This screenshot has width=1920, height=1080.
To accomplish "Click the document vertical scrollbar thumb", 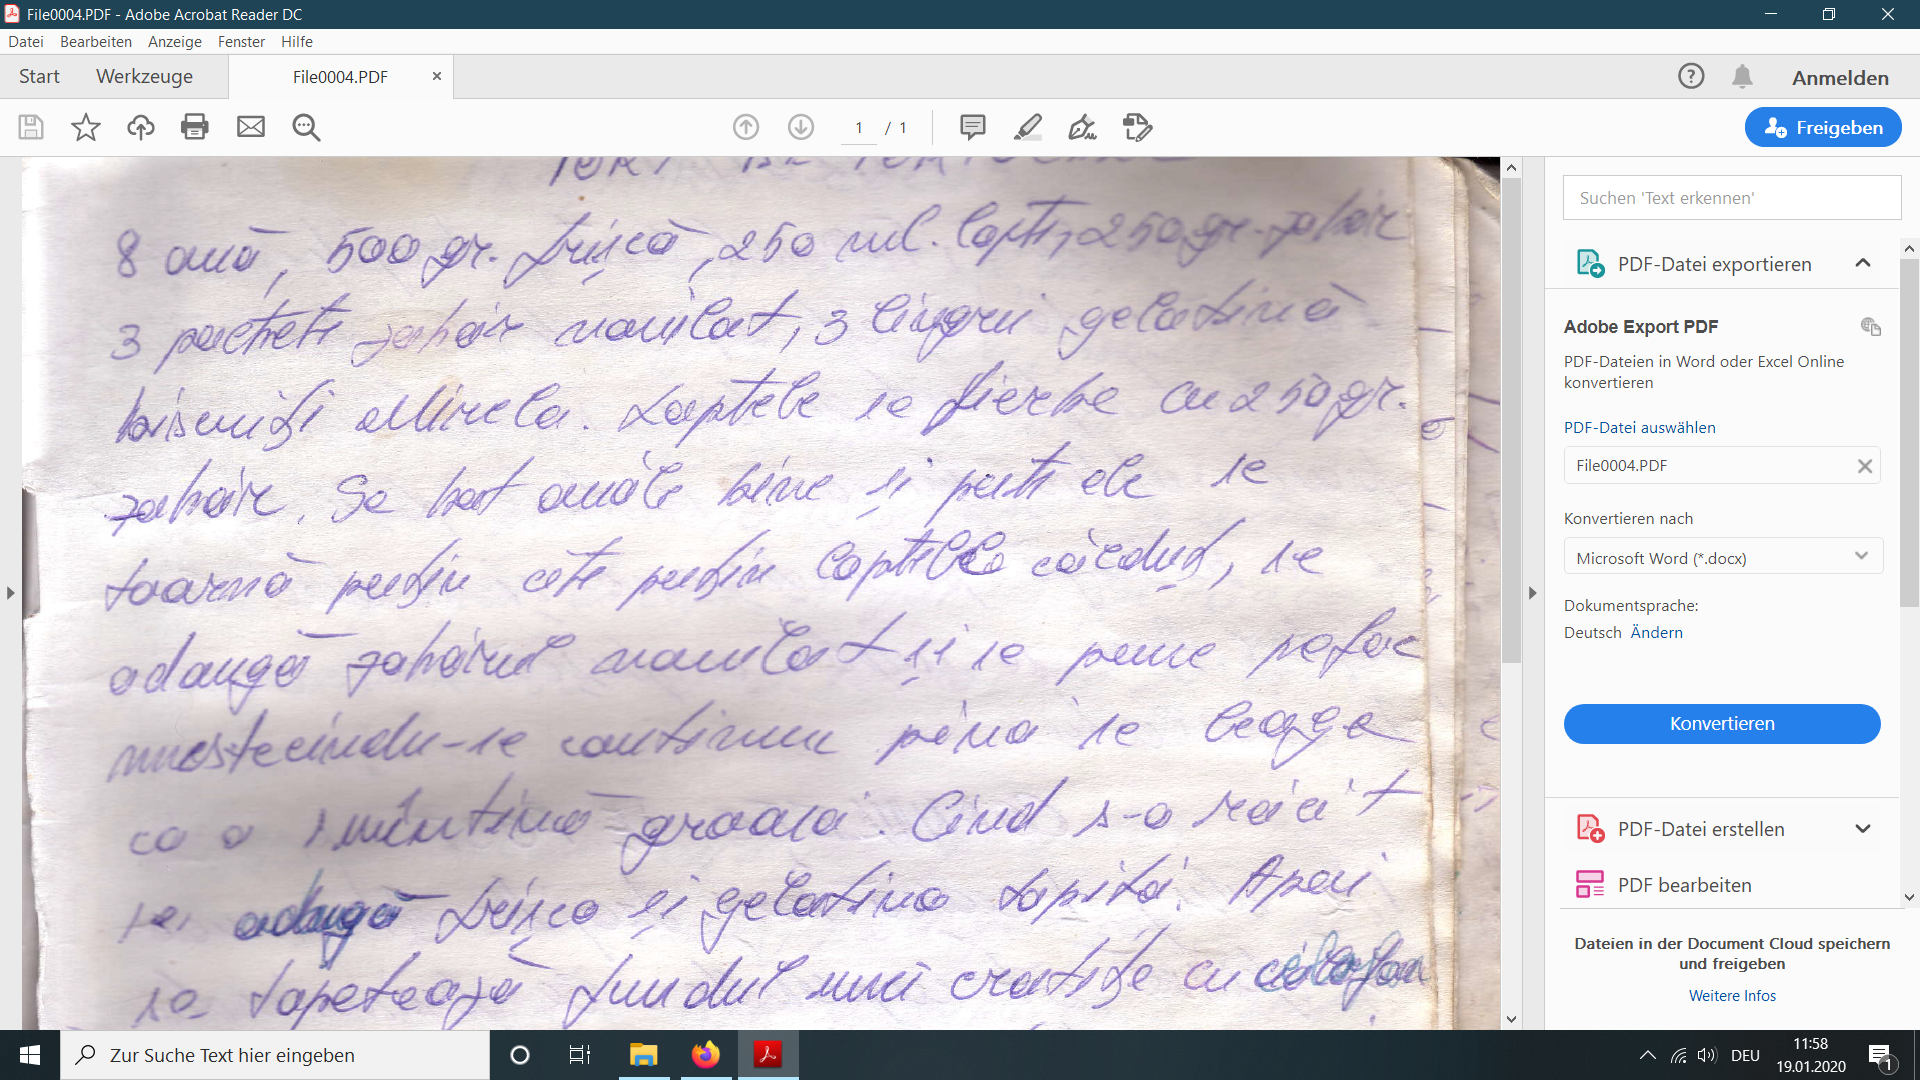I will tap(1511, 420).
